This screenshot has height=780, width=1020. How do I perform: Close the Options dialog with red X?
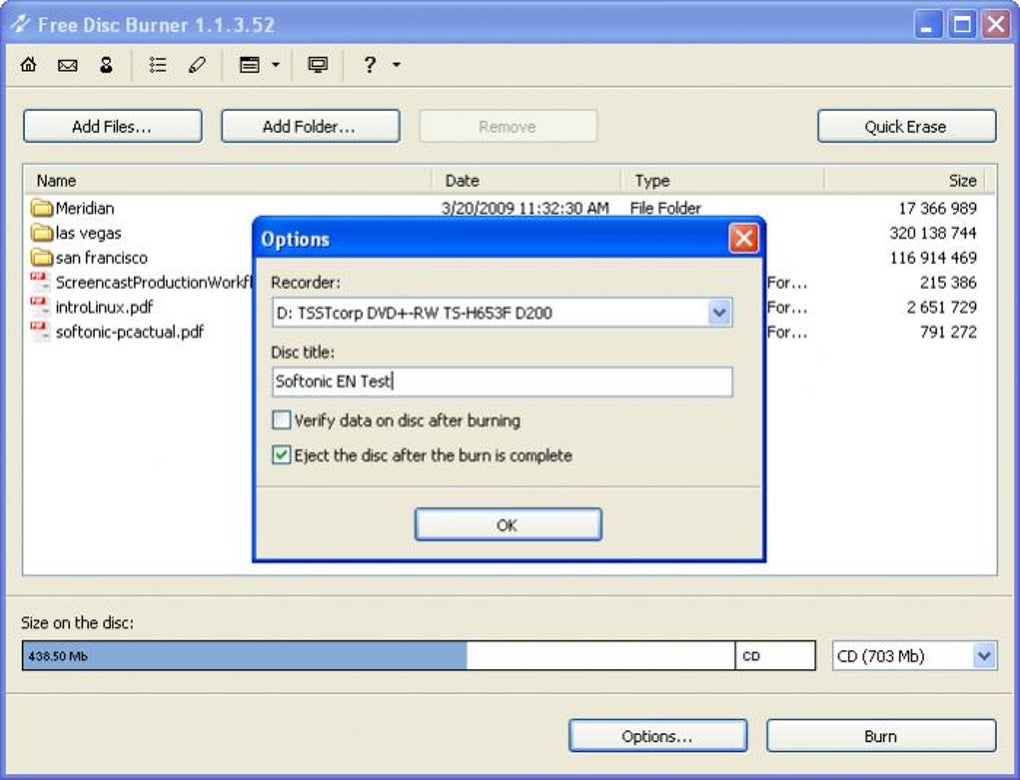[743, 238]
